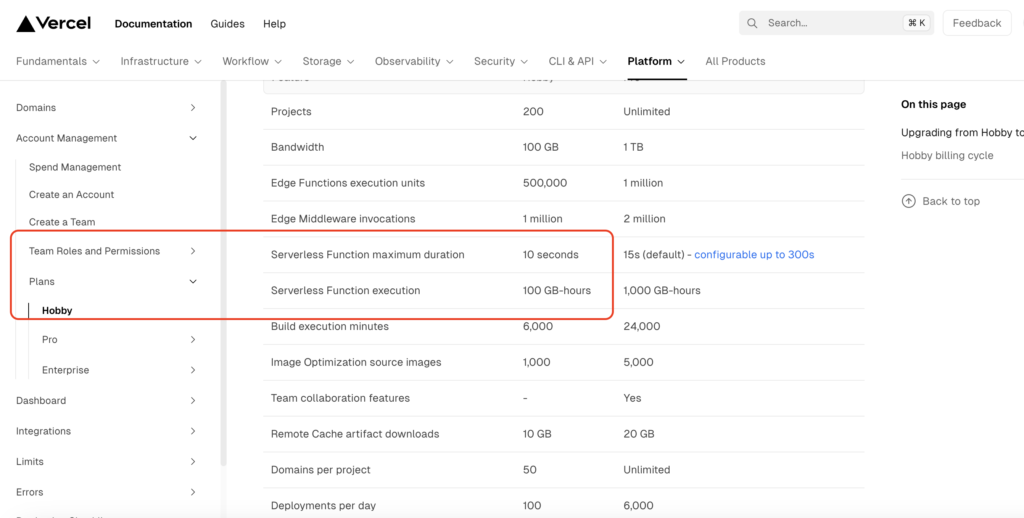The width and height of the screenshot is (1024, 518).
Task: Open the Help page in header
Action: (x=274, y=23)
